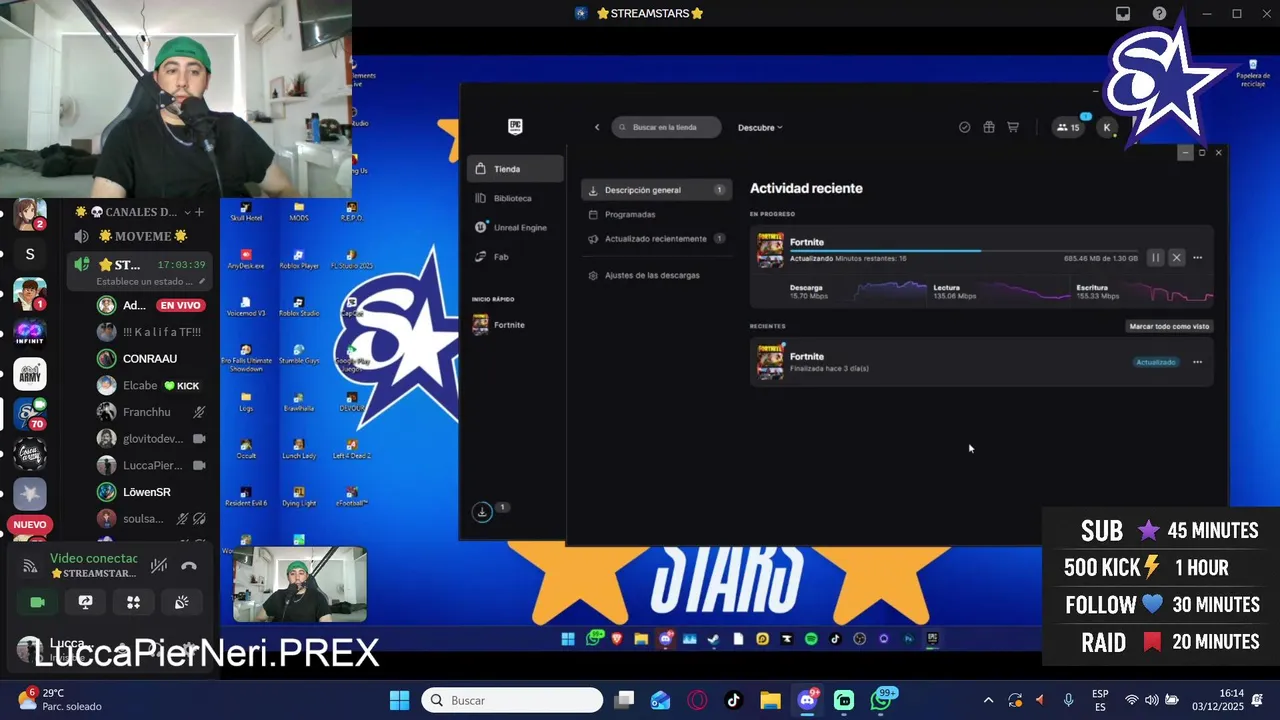Click the Fortnite thumbnail in En Progreso

click(x=770, y=250)
